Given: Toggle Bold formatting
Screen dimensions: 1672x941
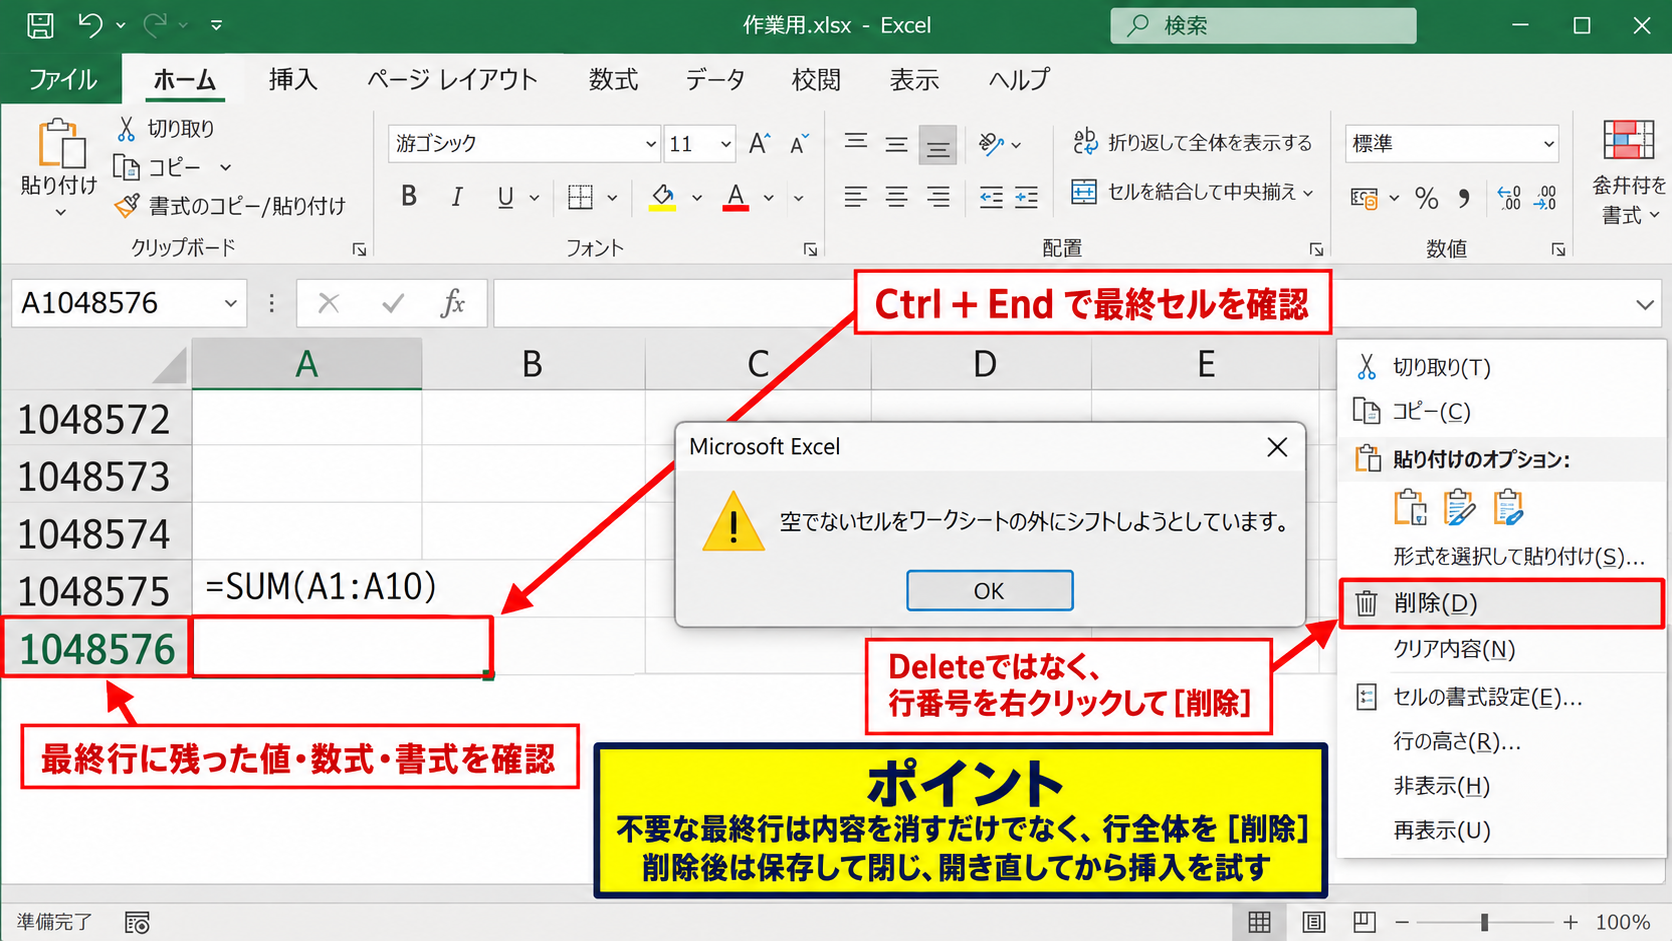Looking at the screenshot, I should pos(409,197).
